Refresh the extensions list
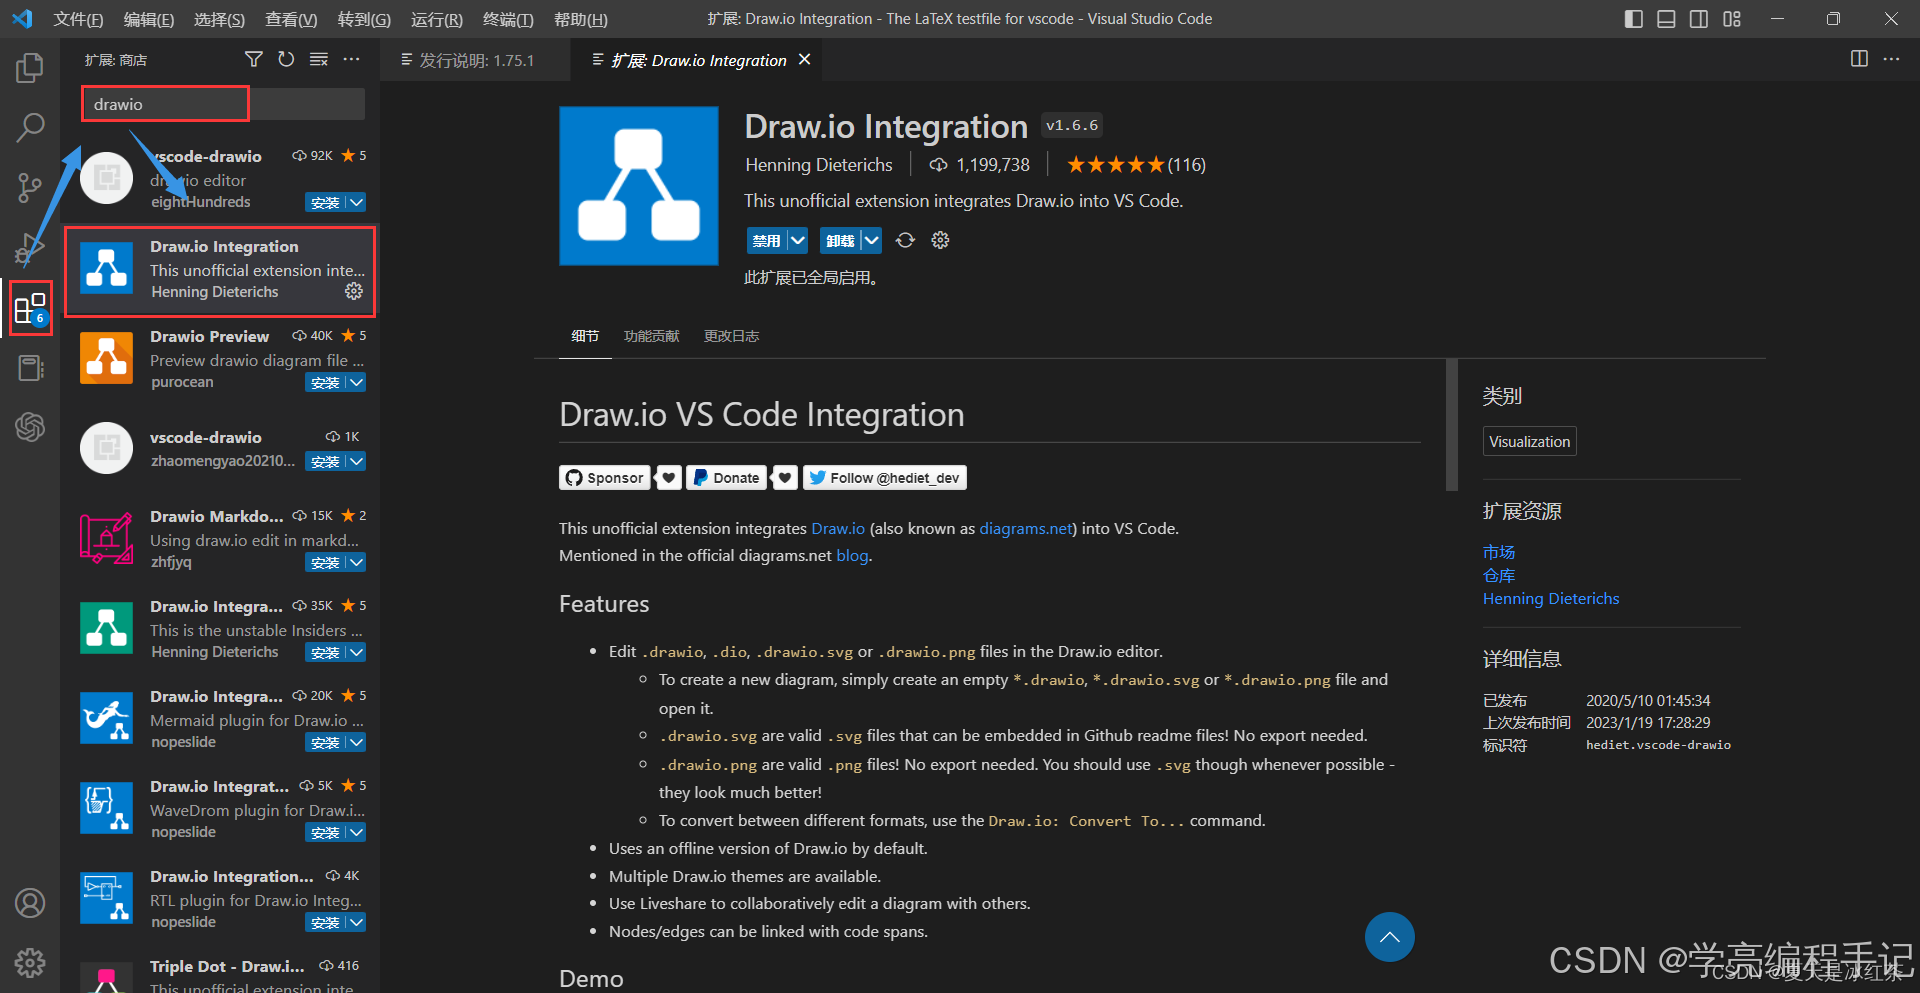Image resolution: width=1920 pixels, height=993 pixels. [286, 60]
